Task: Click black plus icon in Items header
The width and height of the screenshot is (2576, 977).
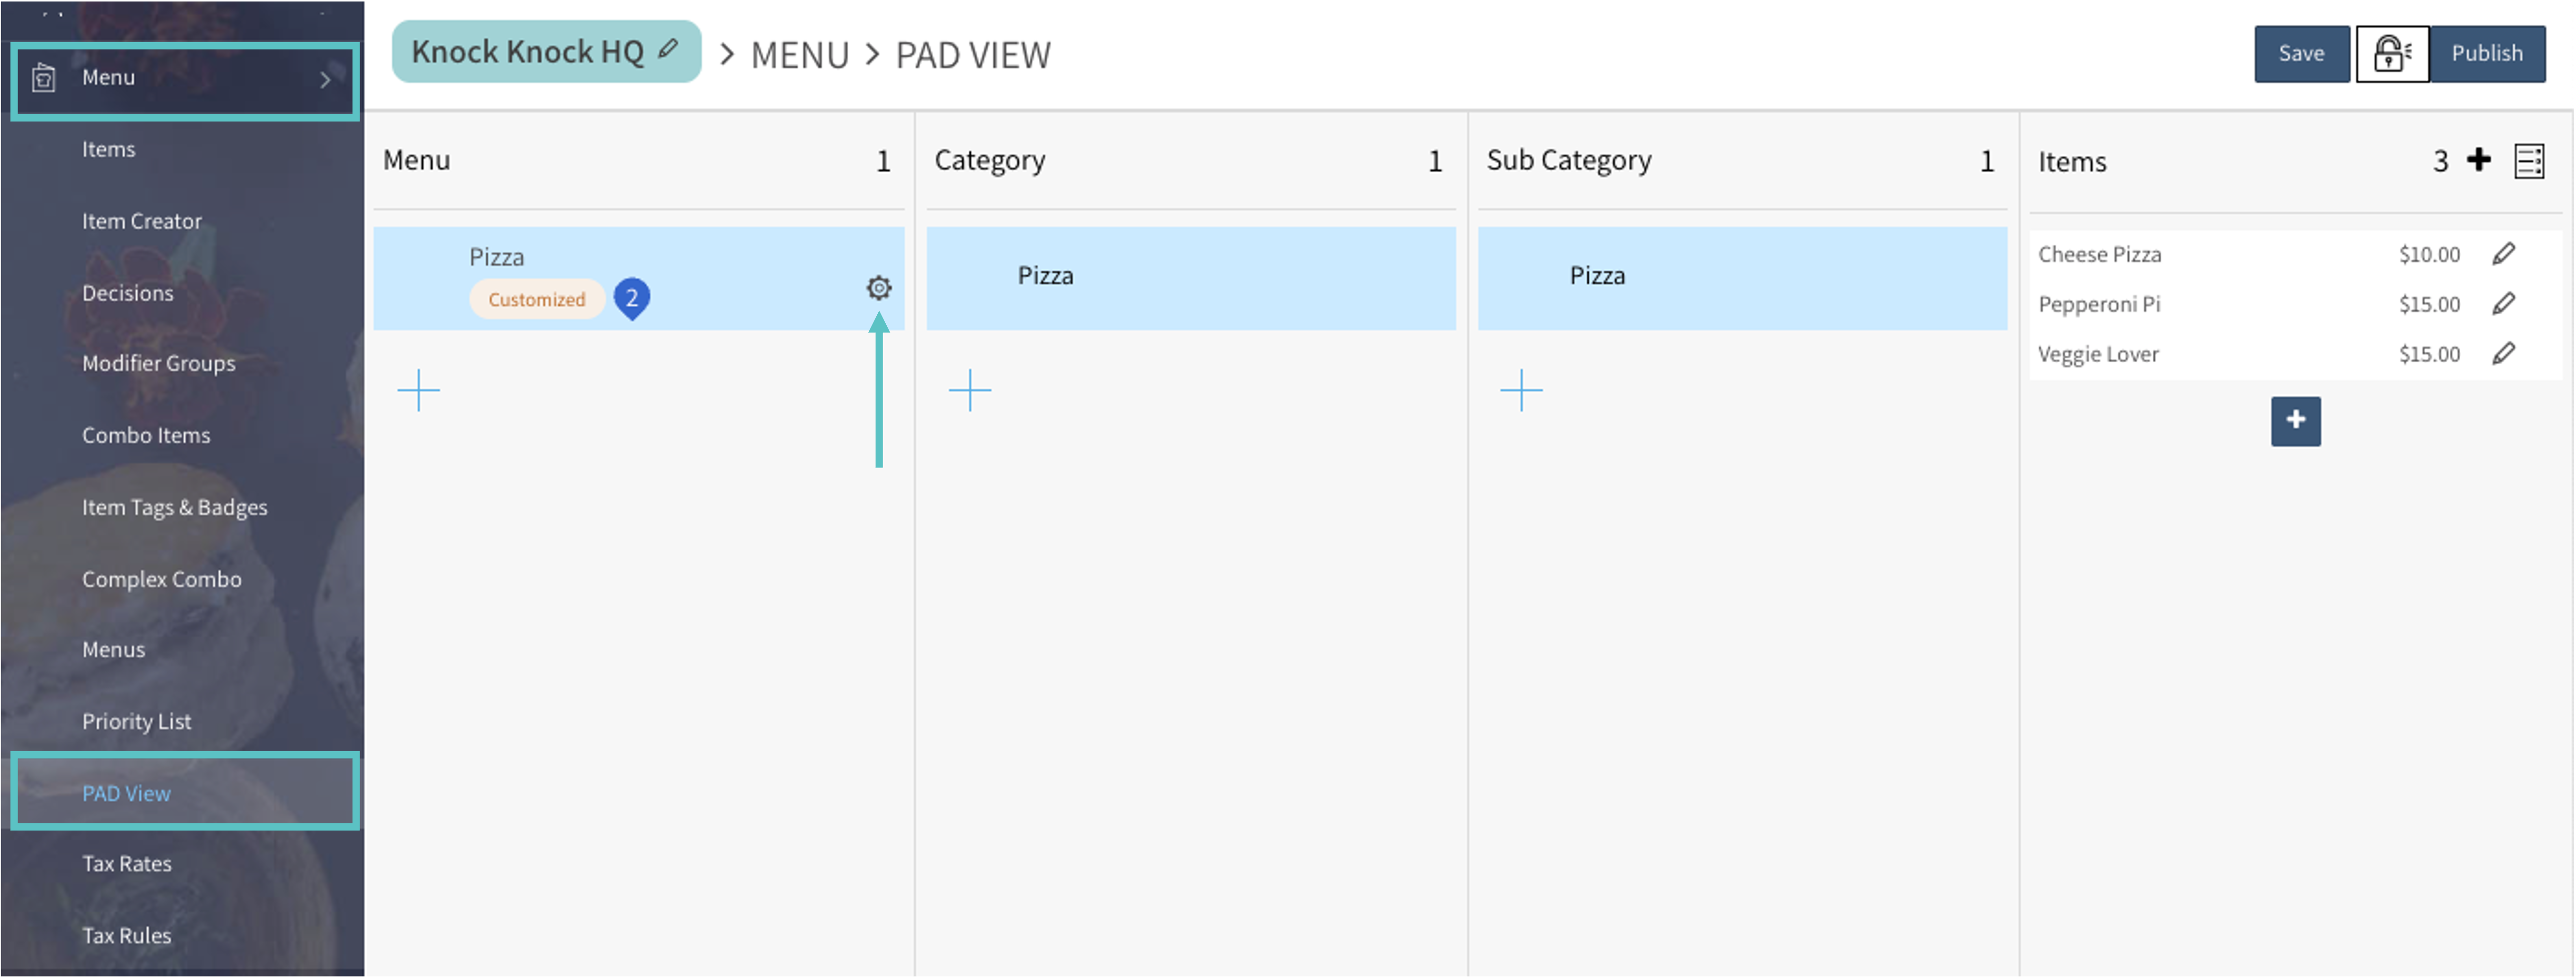Action: pyautogui.click(x=2478, y=160)
